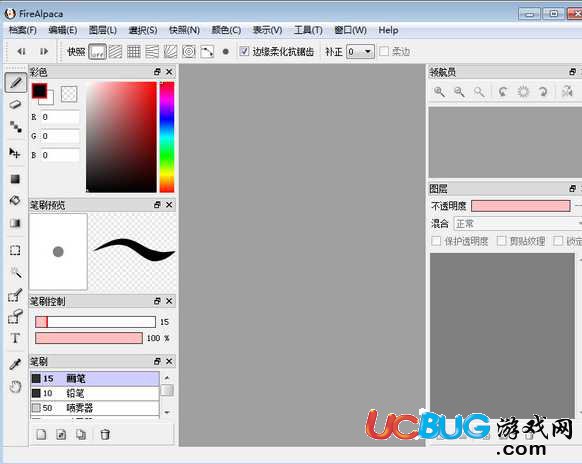
Task: Enable vanishing point snap
Action: [152, 52]
